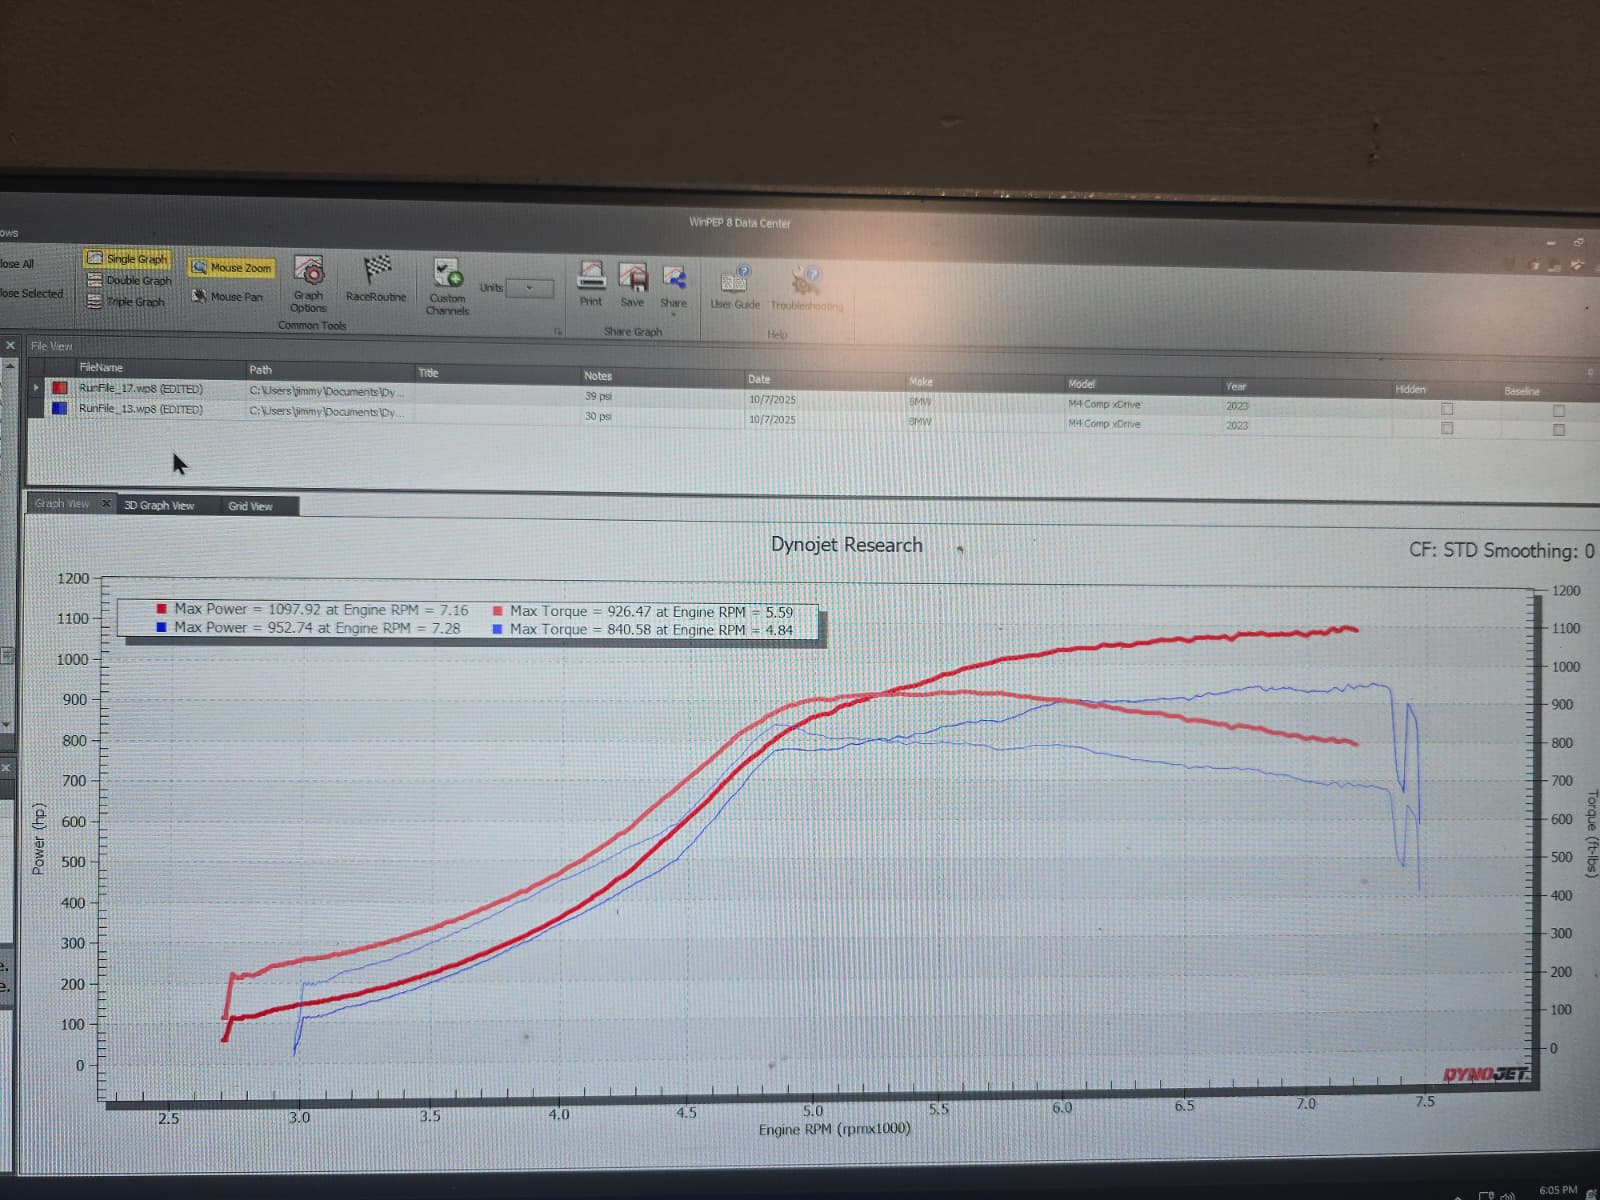
Task: Check Hidden box for RunFile_13
Action: [x=1447, y=428]
